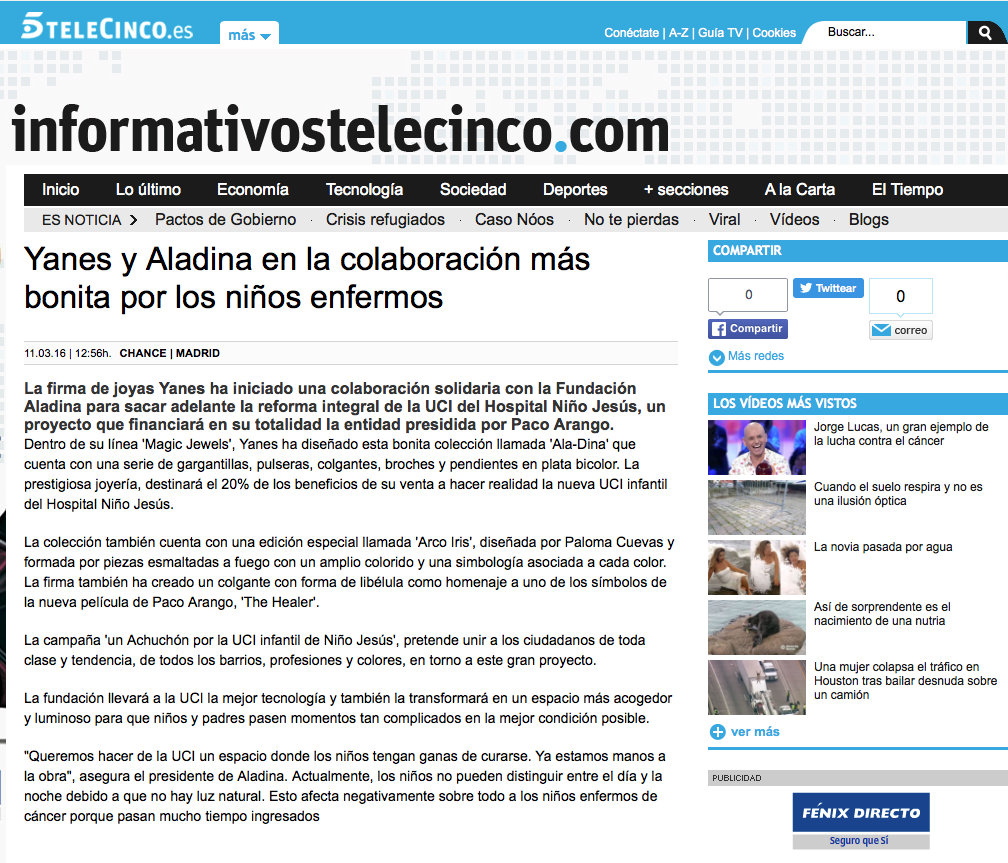
Task: Share article via Facebook Compartir button
Action: coord(748,329)
